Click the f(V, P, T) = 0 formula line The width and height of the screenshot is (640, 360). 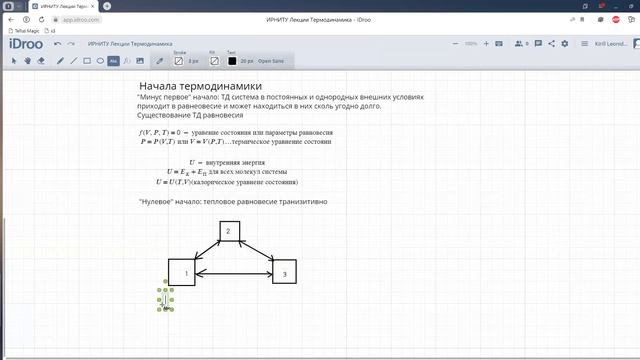(x=236, y=133)
